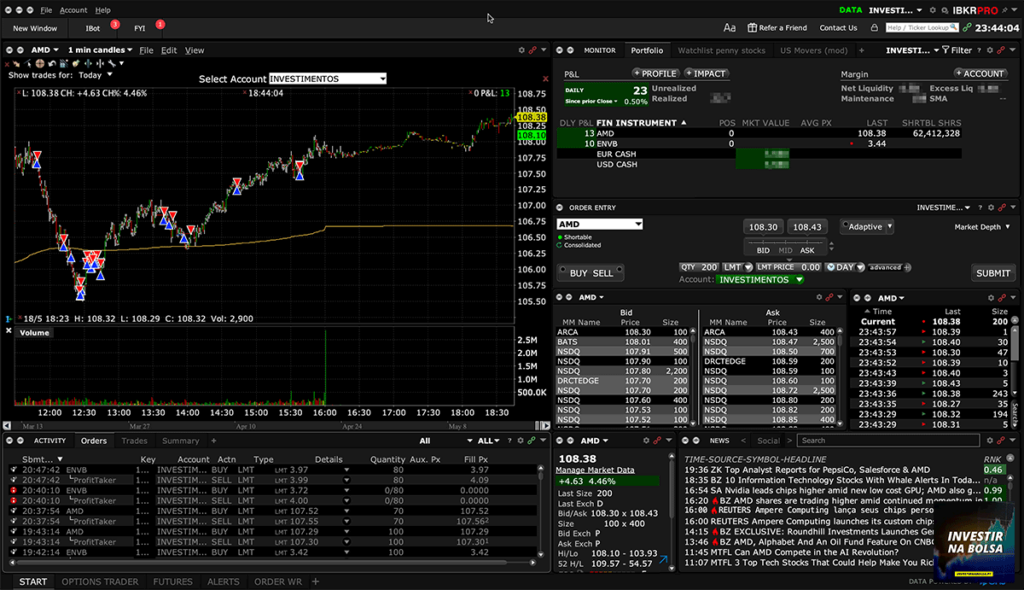The image size is (1024, 590).
Task: Click the global gear icon near IBKR PRO
Action: [933, 10]
